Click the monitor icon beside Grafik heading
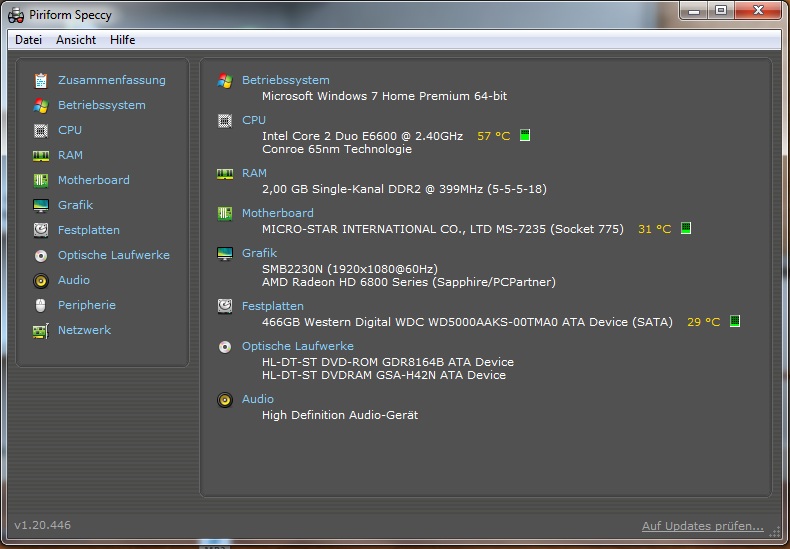The image size is (790, 549). pyautogui.click(x=225, y=253)
